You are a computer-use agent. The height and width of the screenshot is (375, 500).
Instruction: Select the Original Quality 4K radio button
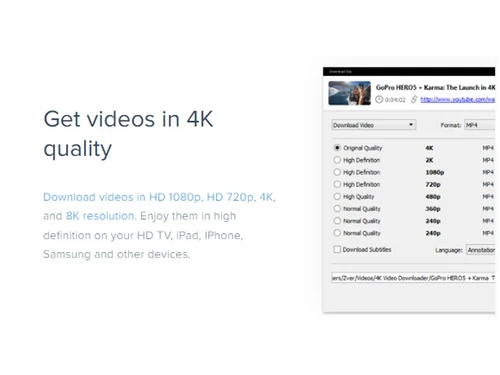click(337, 148)
